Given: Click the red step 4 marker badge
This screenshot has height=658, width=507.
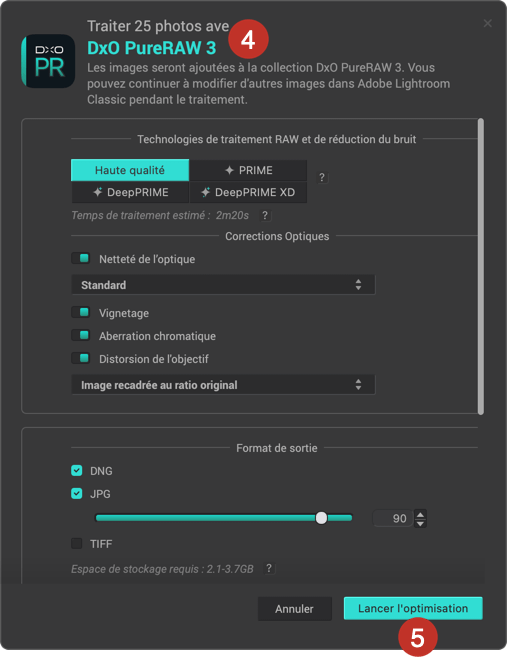Looking at the screenshot, I should 248,39.
